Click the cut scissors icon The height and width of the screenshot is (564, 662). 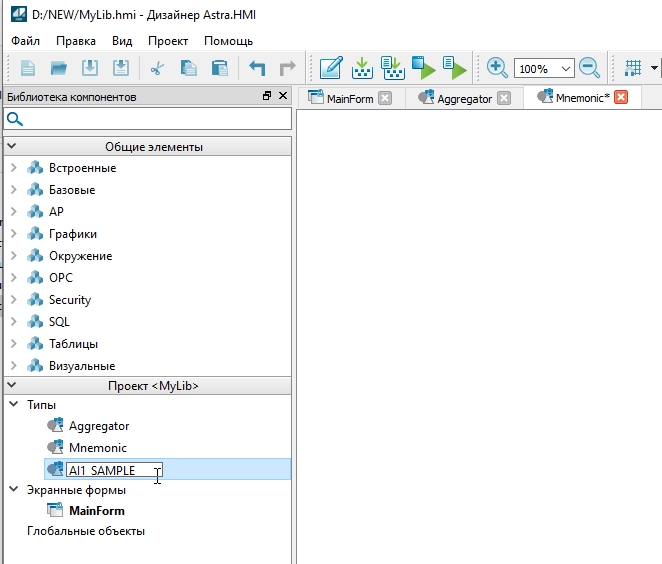(x=156, y=69)
